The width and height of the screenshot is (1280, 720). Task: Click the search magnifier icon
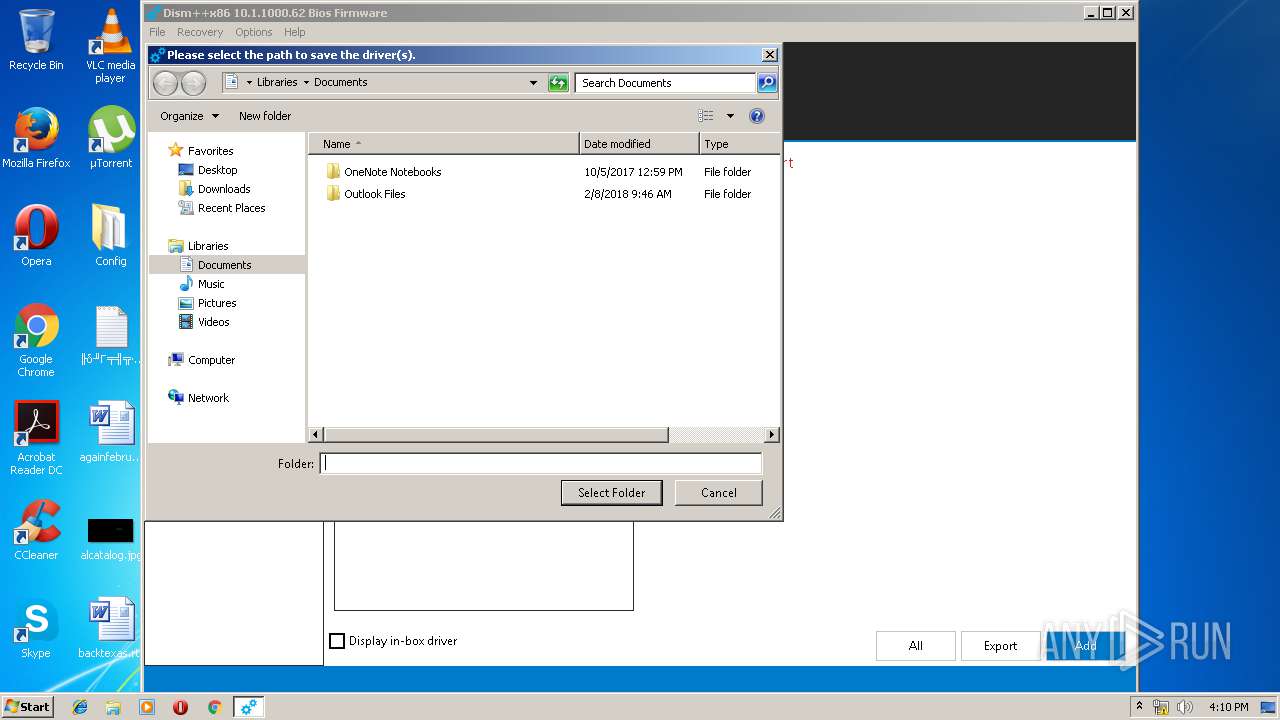tap(767, 83)
